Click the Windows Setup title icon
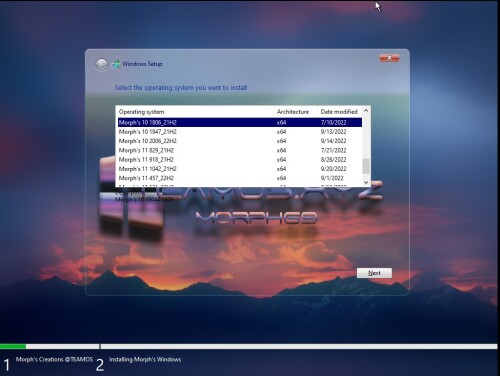 point(116,64)
